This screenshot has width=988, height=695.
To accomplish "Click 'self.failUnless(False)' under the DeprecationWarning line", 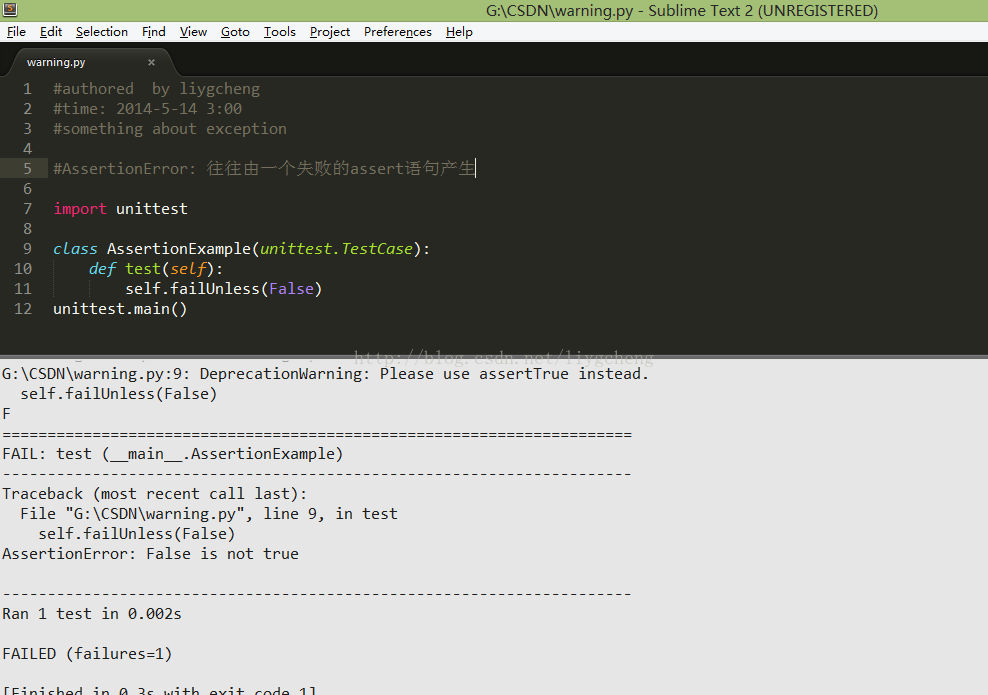I will pyautogui.click(x=118, y=394).
